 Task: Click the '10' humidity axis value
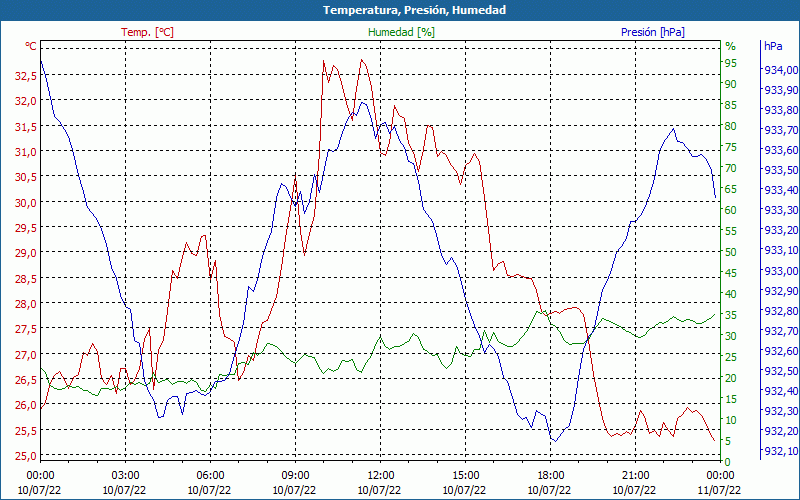731,420
